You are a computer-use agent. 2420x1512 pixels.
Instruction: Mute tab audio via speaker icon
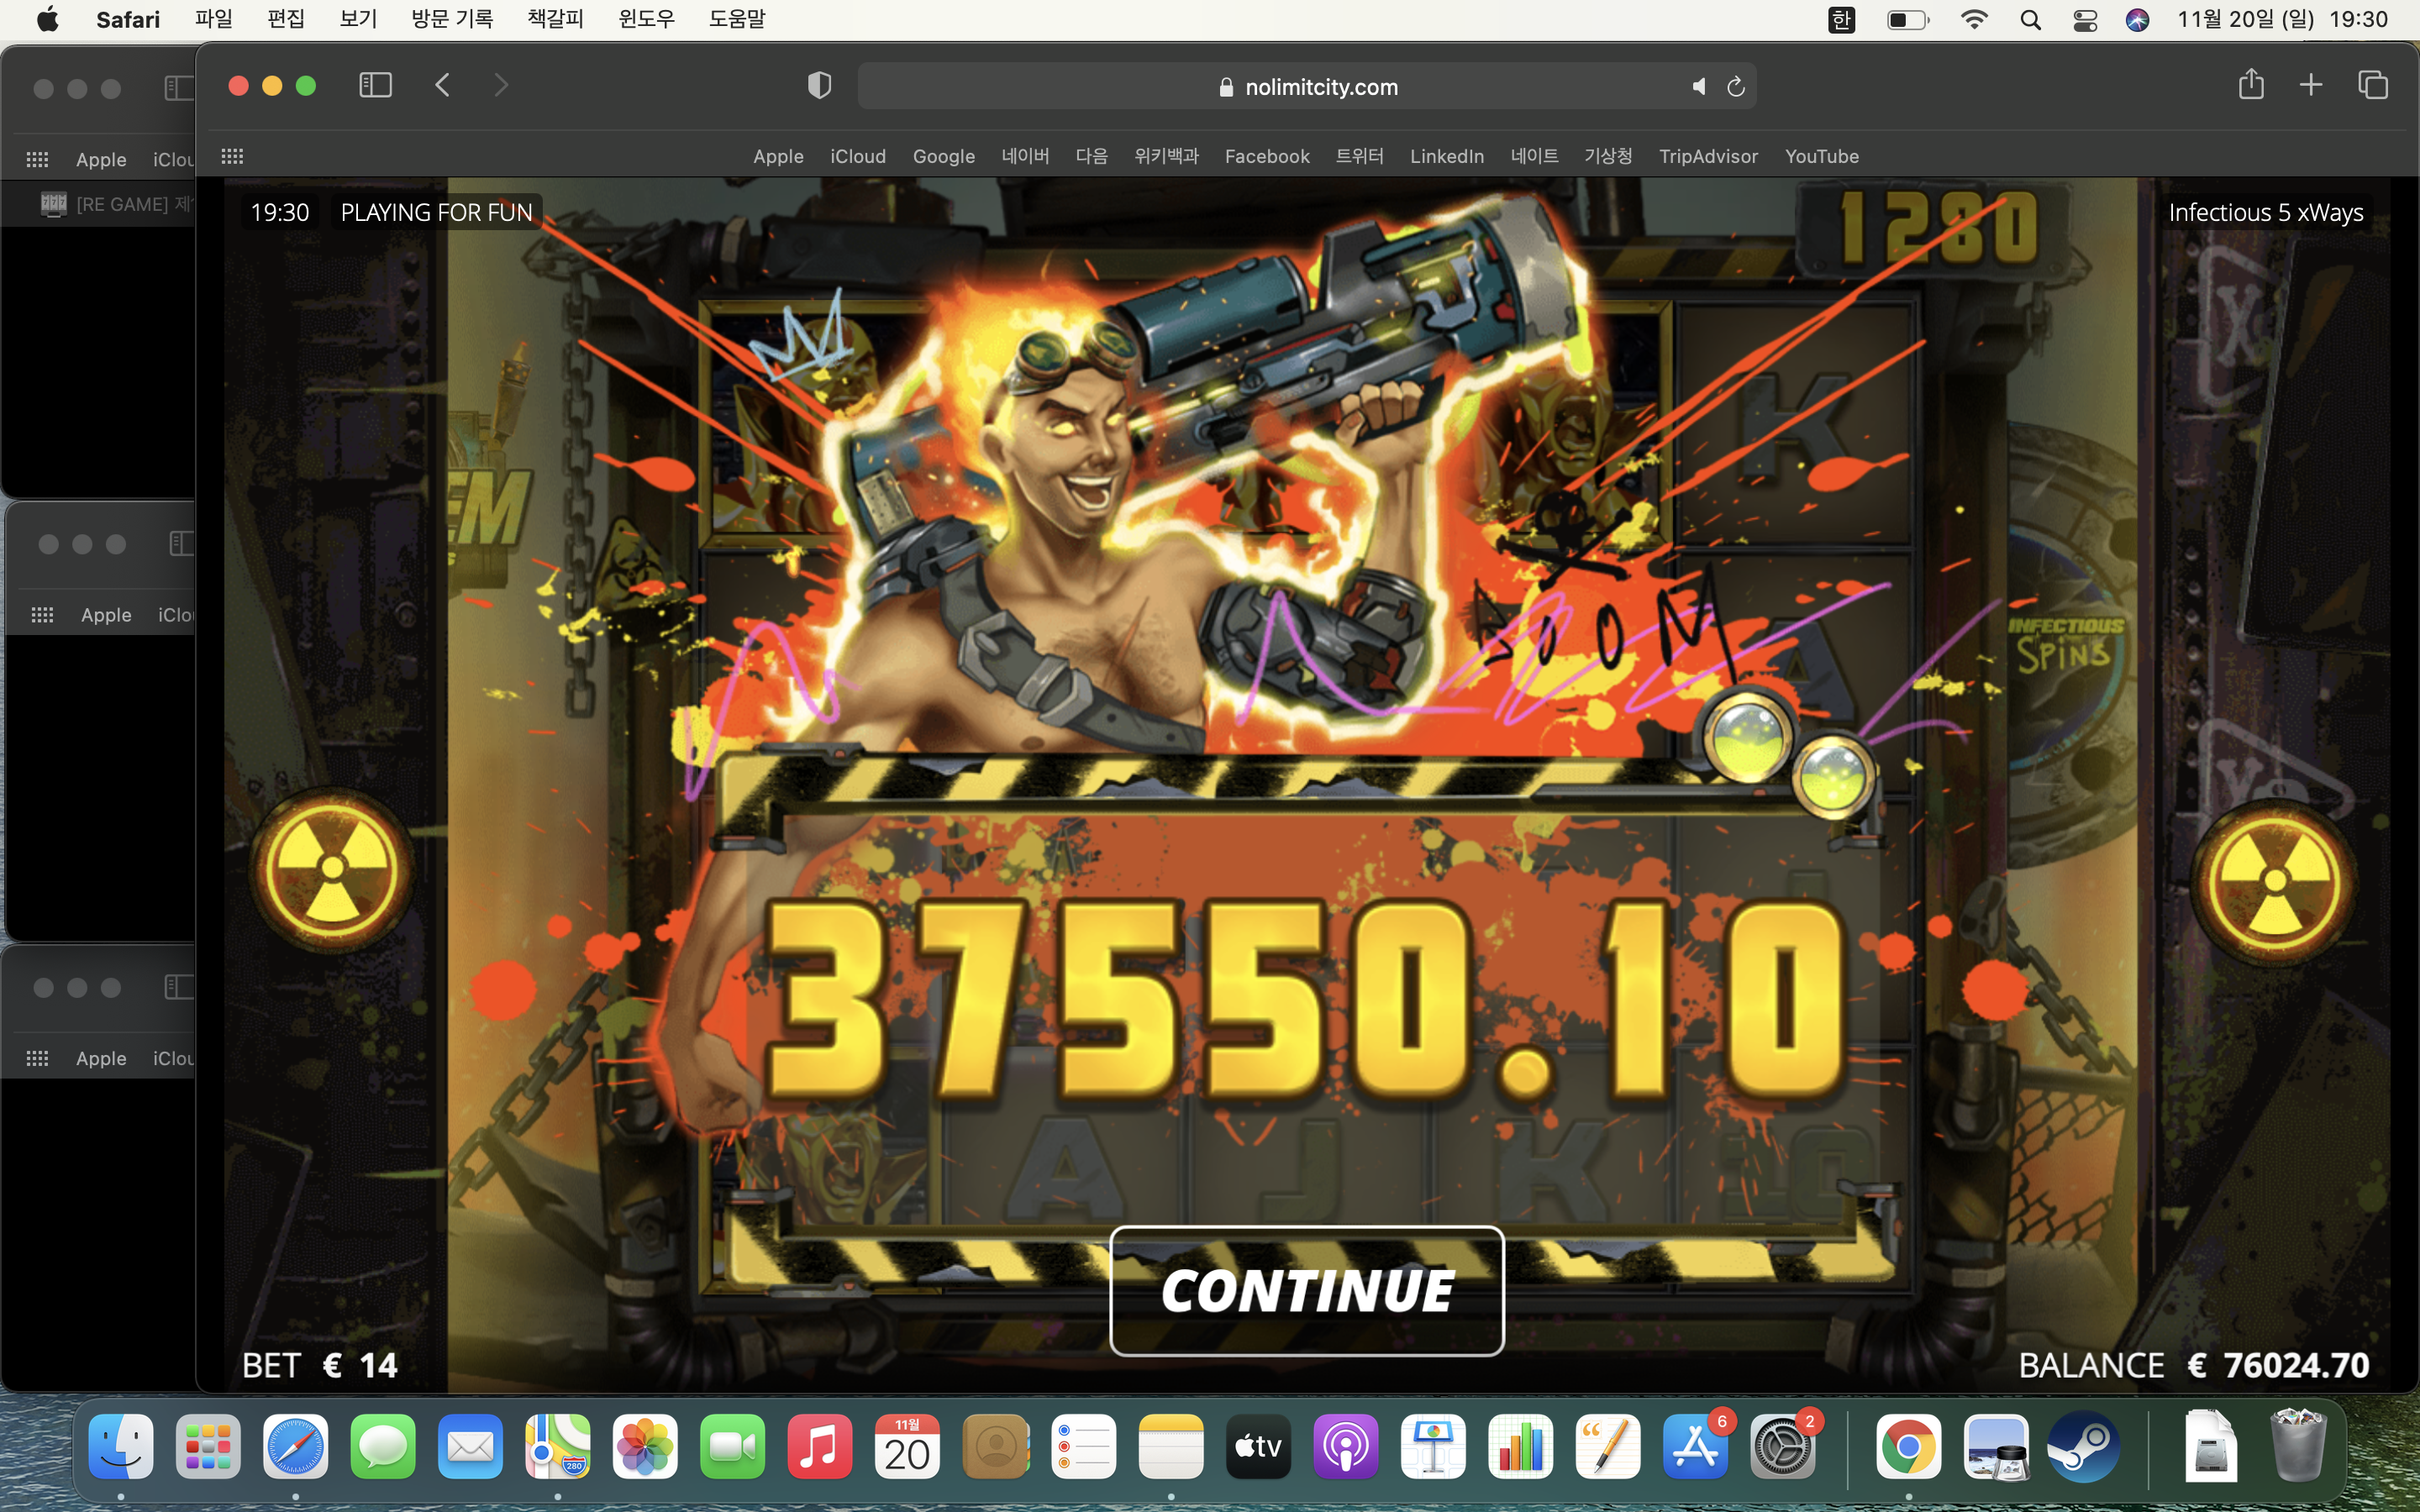[x=1699, y=87]
